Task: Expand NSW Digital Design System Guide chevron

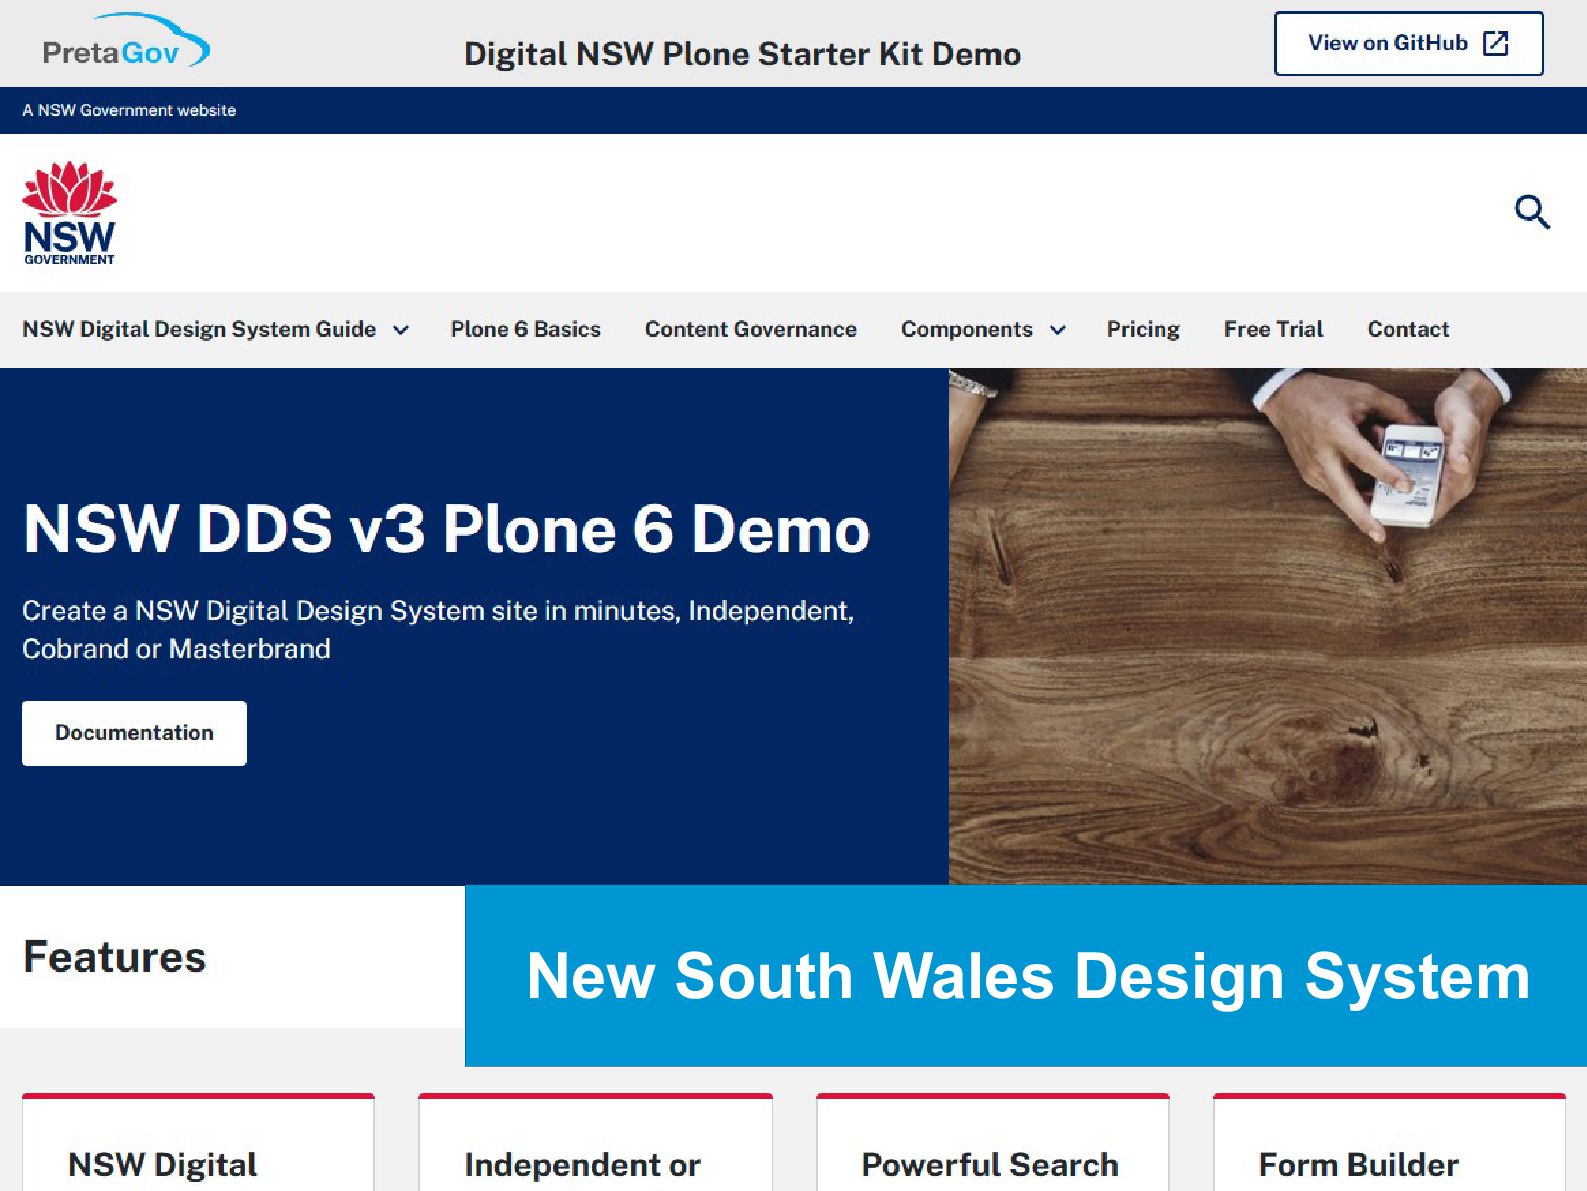Action: click(x=401, y=330)
